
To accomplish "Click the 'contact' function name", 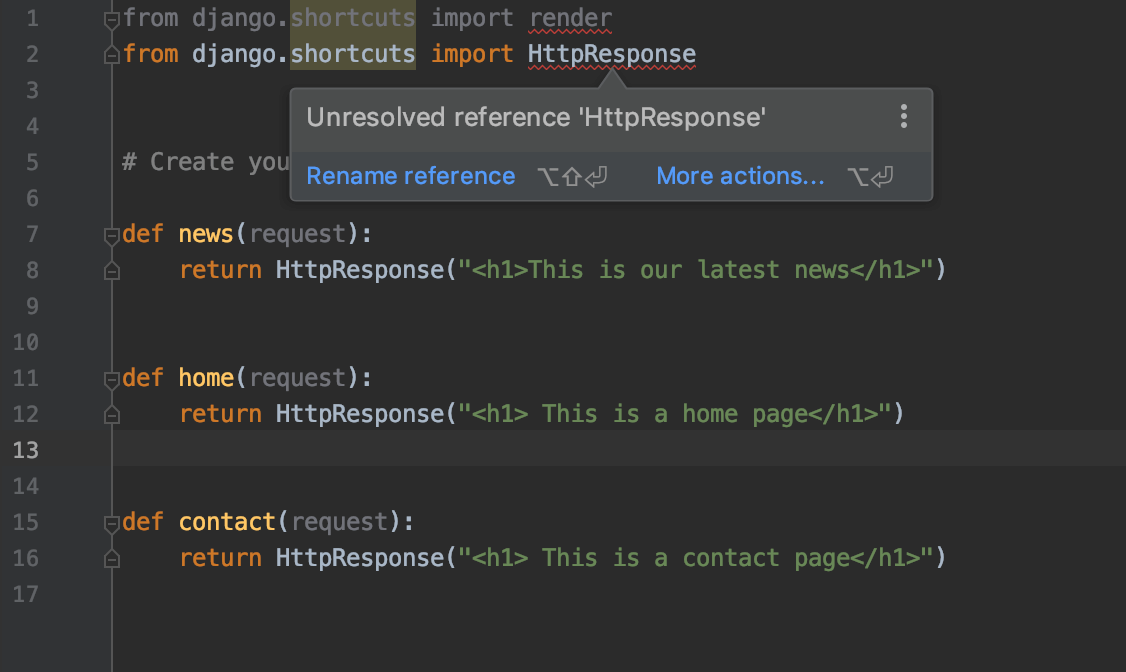I will 227,522.
